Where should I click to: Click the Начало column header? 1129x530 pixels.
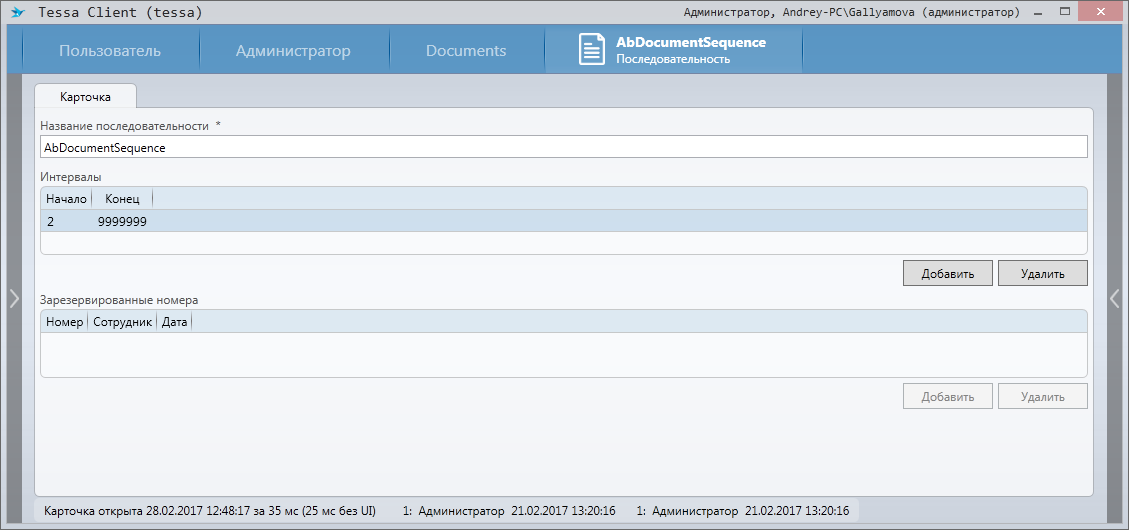(66, 199)
